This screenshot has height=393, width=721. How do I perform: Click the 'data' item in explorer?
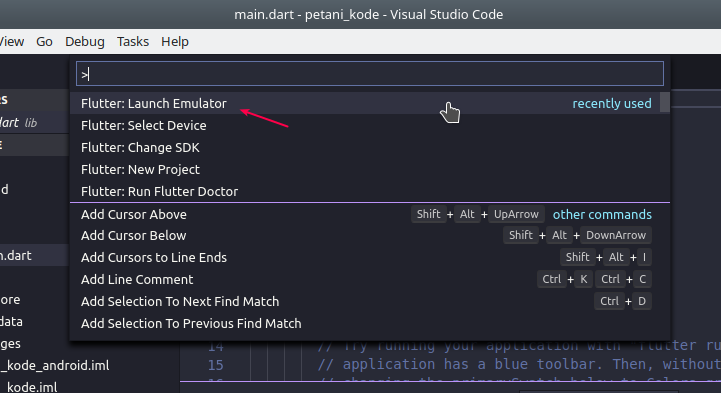pos(11,322)
